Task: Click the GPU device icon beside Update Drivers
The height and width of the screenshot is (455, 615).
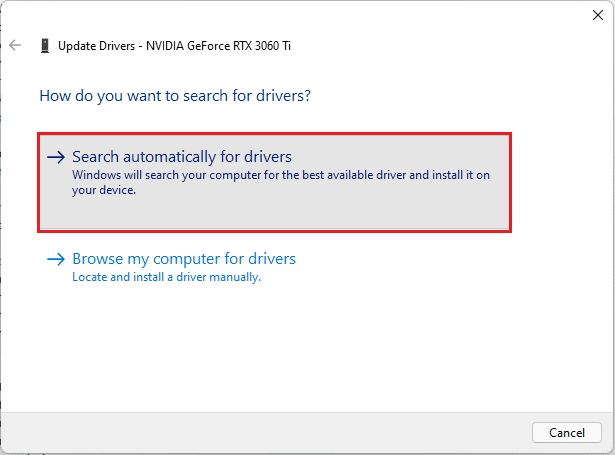Action: pyautogui.click(x=45, y=46)
